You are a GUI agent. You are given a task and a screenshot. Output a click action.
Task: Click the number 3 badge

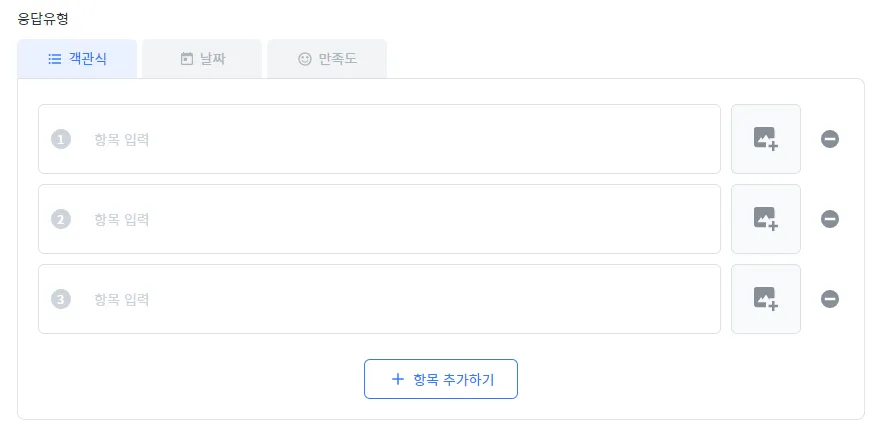(61, 299)
